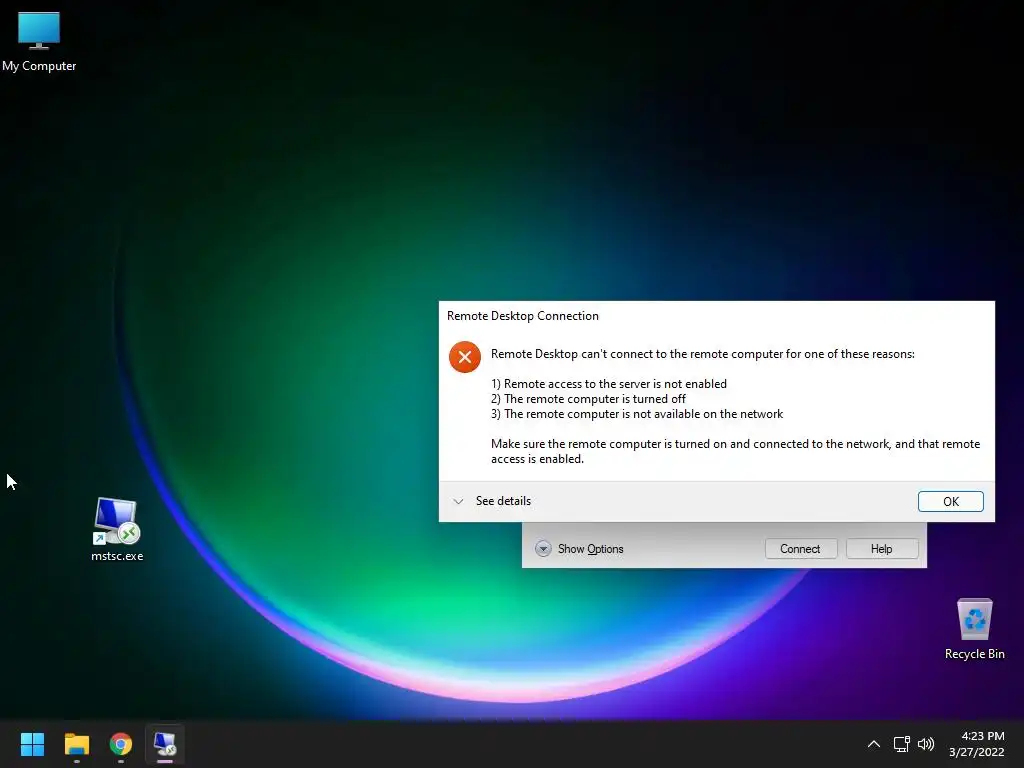Click the red error icon in dialog
Screen dimensions: 1024x768
465,357
